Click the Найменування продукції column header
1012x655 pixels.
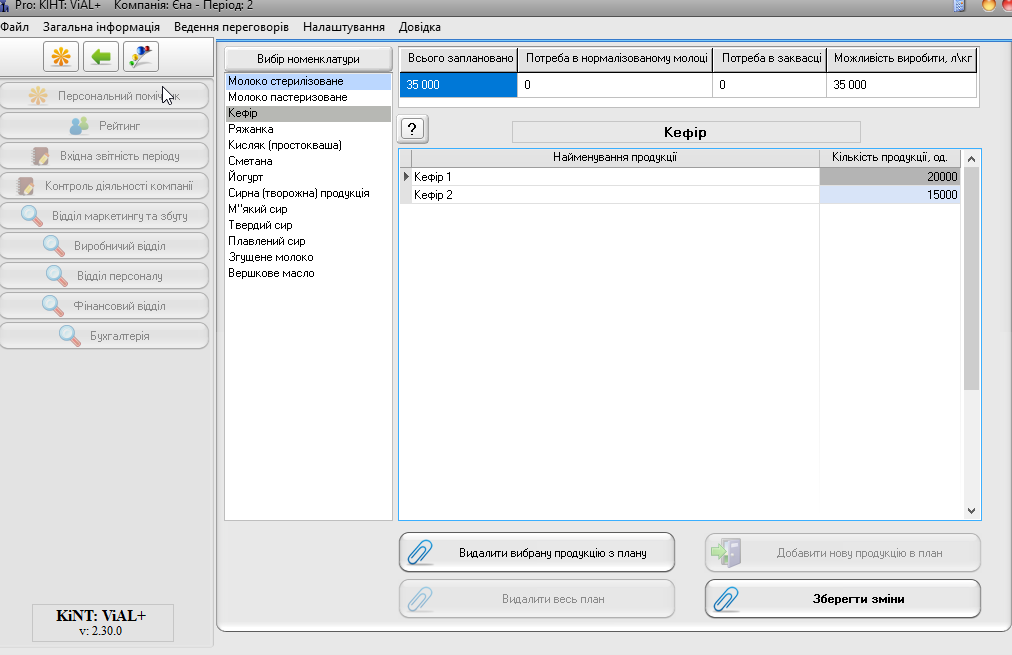pos(615,157)
